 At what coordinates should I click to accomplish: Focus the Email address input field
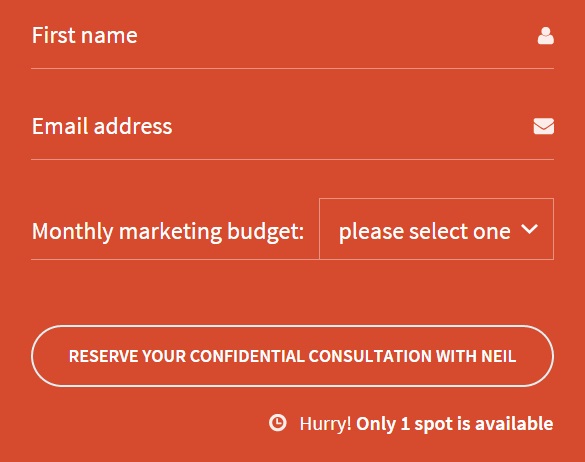pos(292,126)
